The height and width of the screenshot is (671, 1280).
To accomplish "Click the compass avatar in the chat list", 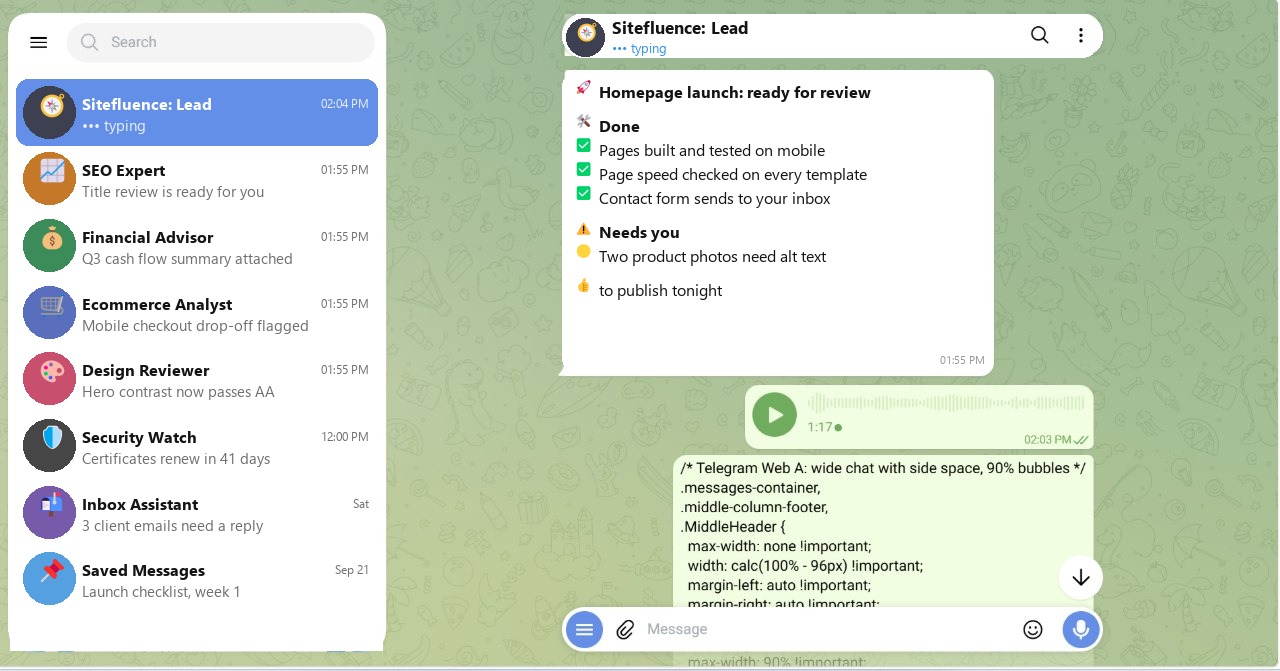I will [x=50, y=112].
